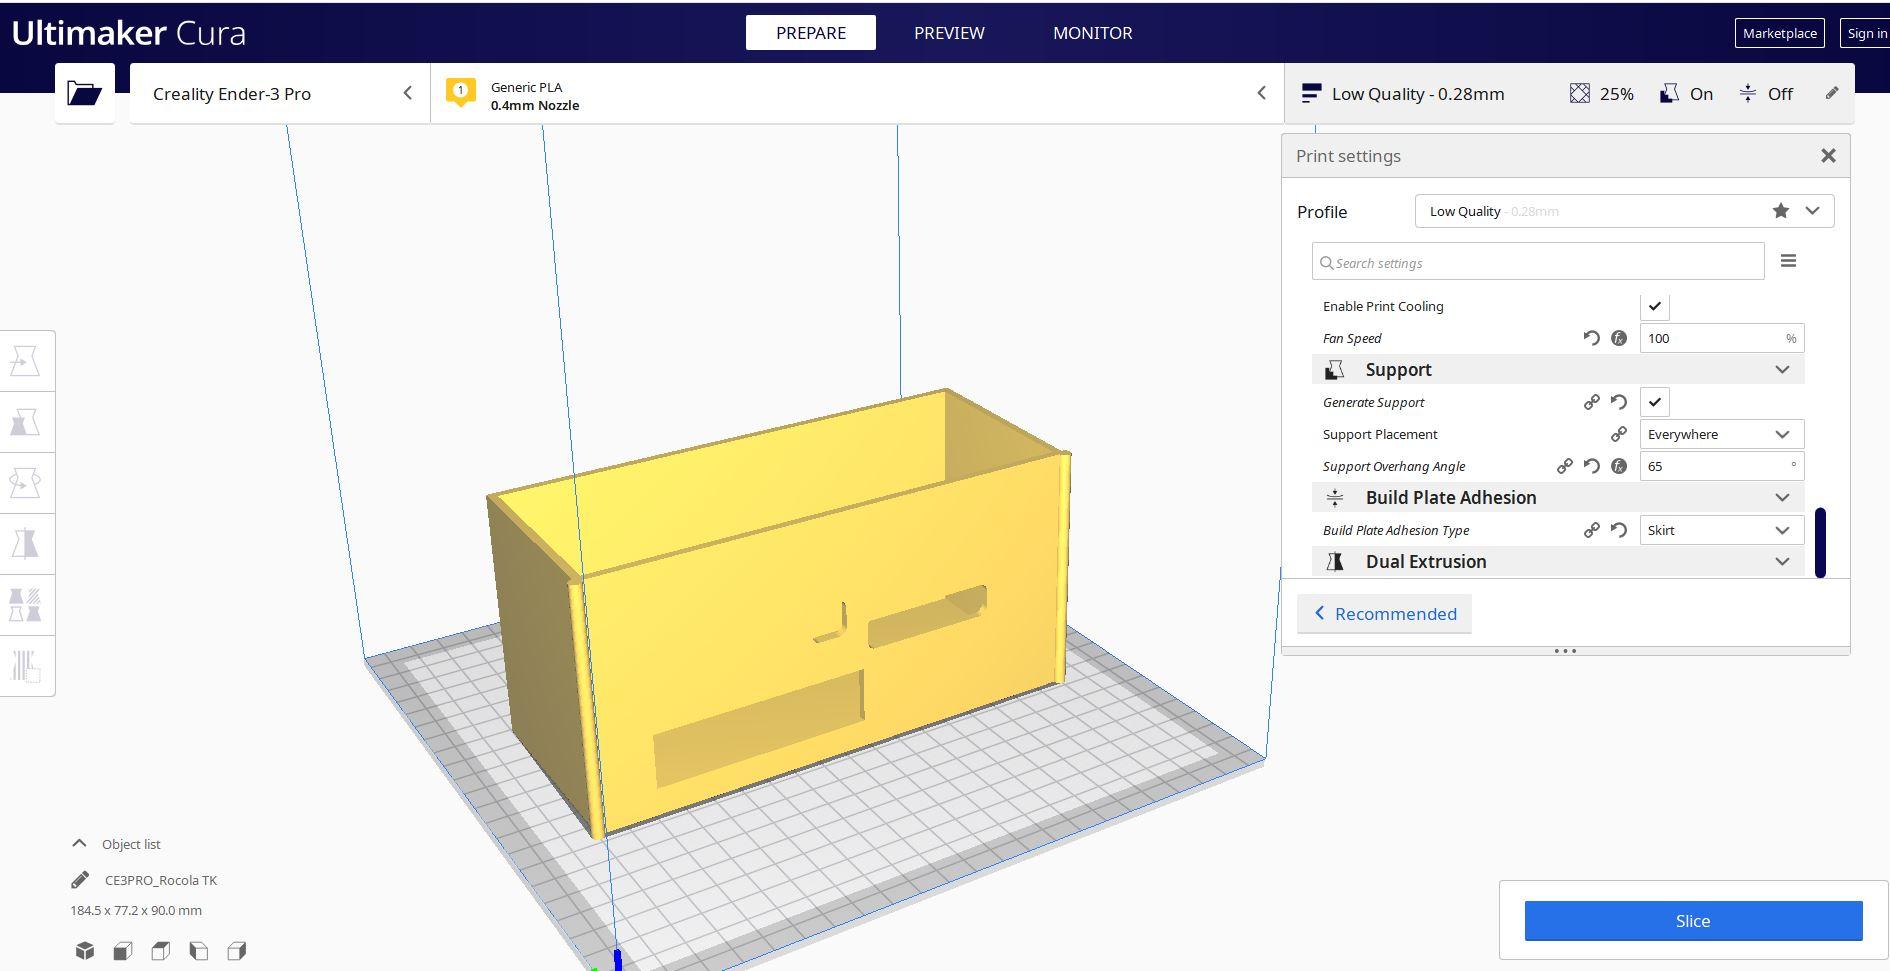
Task: Click the Slice button
Action: (1693, 921)
